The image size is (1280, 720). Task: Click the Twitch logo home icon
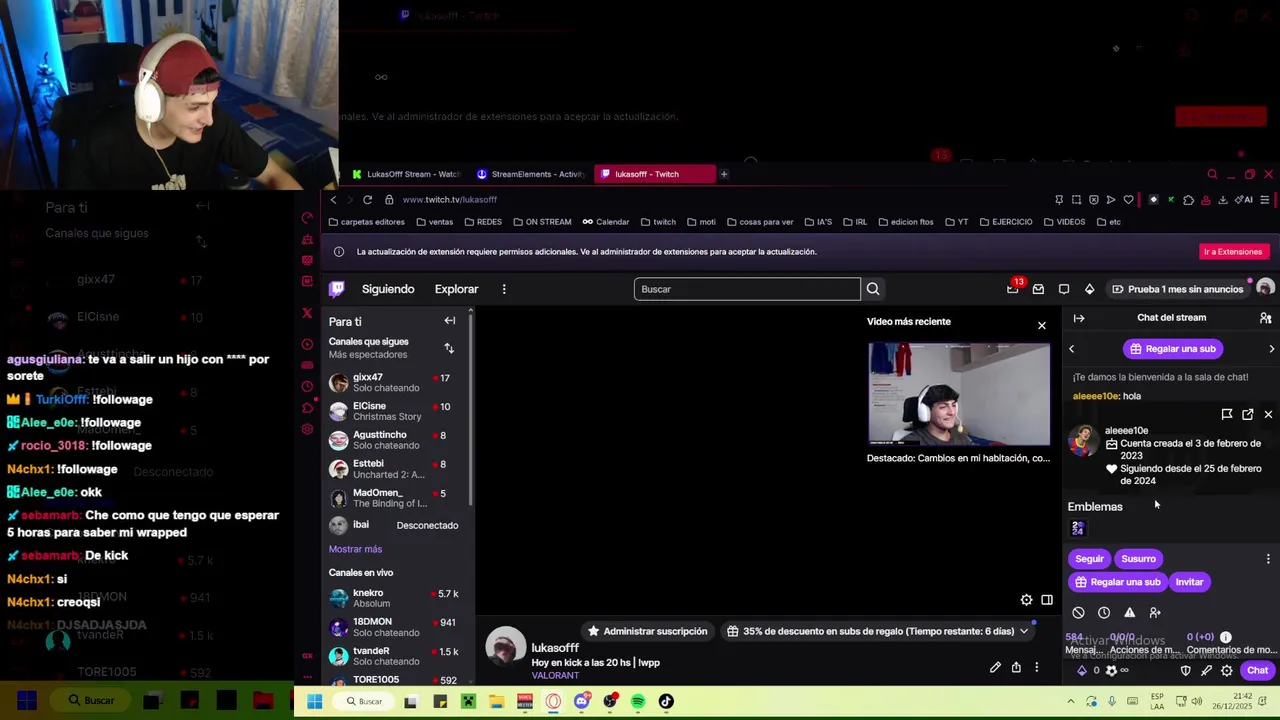(337, 289)
